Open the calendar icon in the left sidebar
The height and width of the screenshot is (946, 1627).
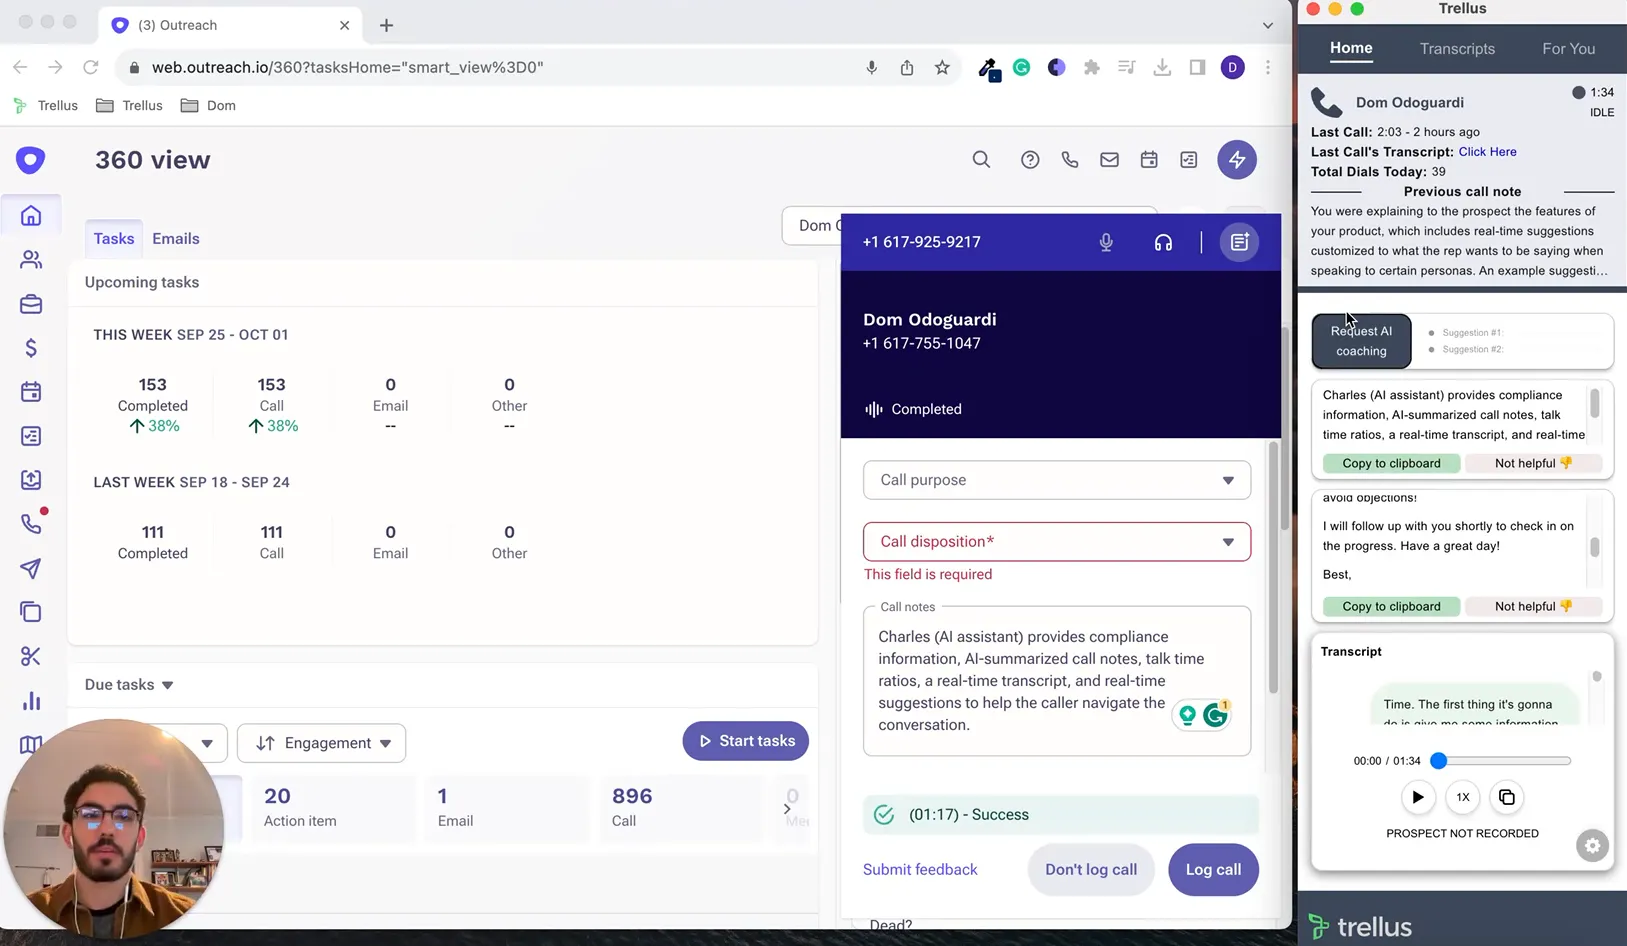pos(31,392)
